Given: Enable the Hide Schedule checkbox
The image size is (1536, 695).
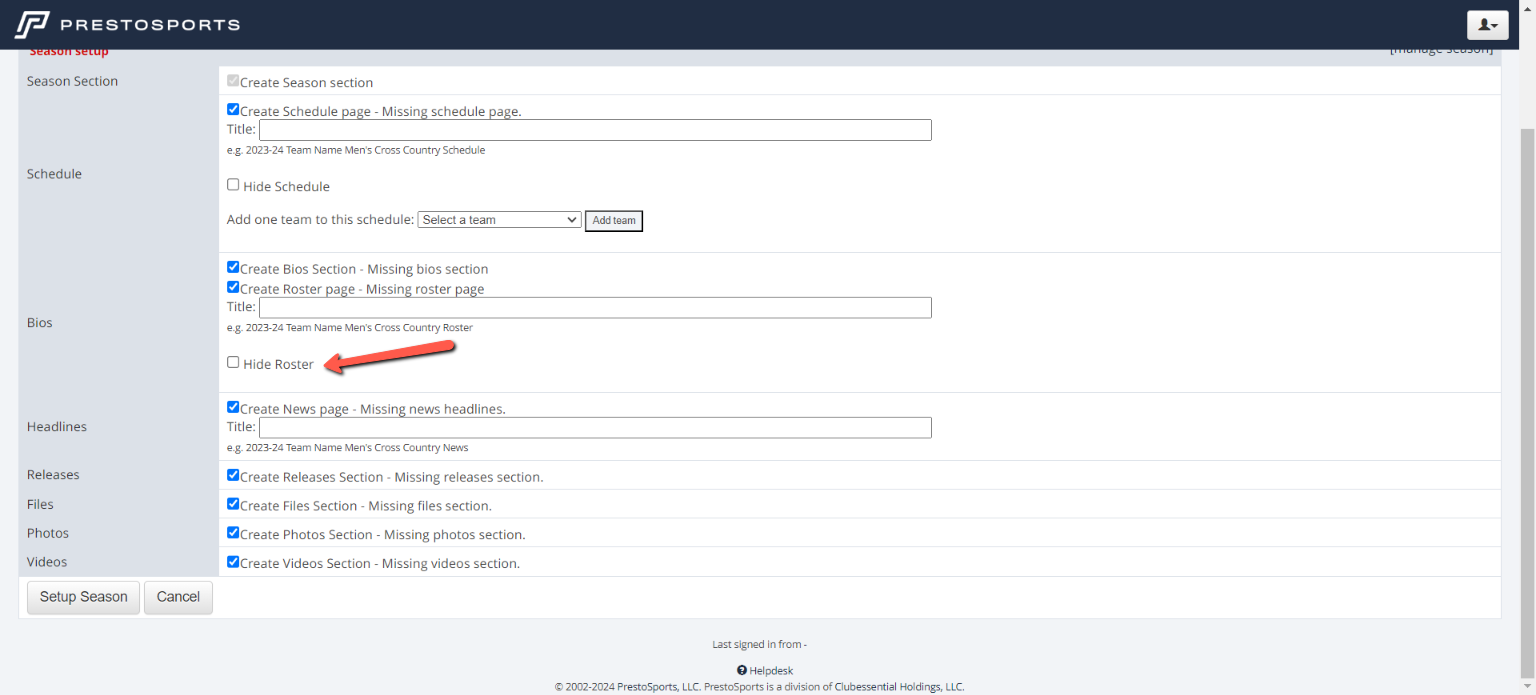Looking at the screenshot, I should pyautogui.click(x=233, y=185).
